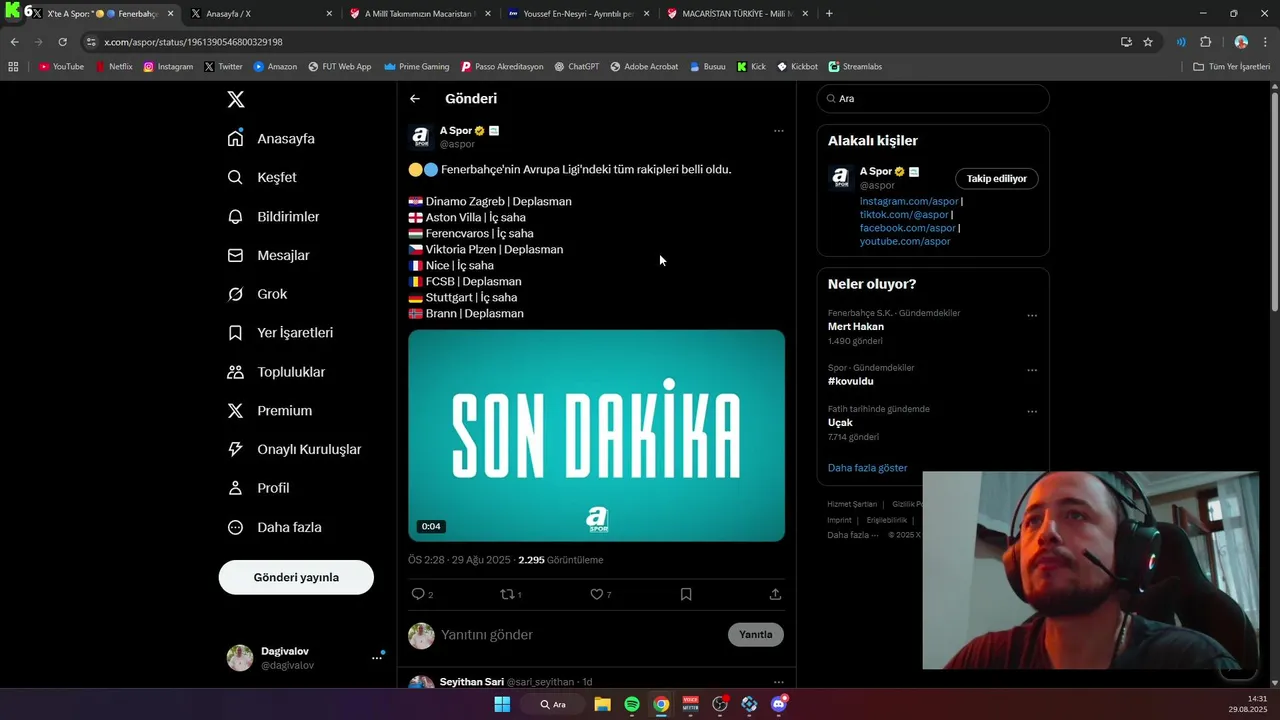Open facebook.com/aspor link
The image size is (1280, 720).
pyautogui.click(x=908, y=228)
